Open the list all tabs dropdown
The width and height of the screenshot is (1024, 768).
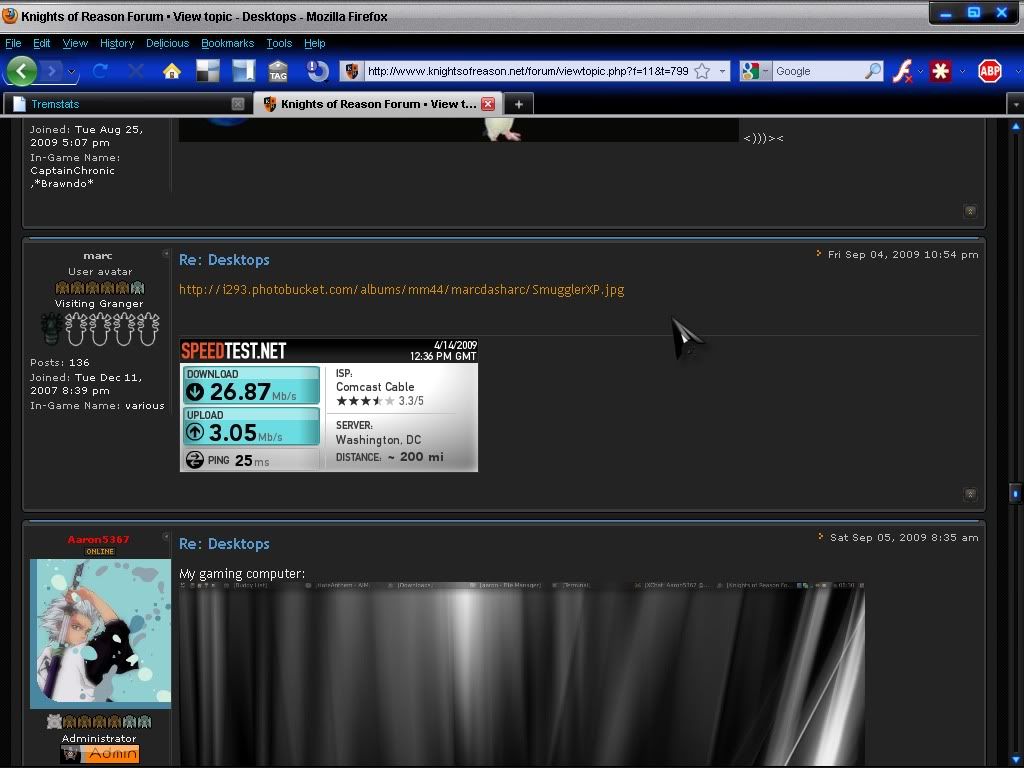click(1016, 104)
